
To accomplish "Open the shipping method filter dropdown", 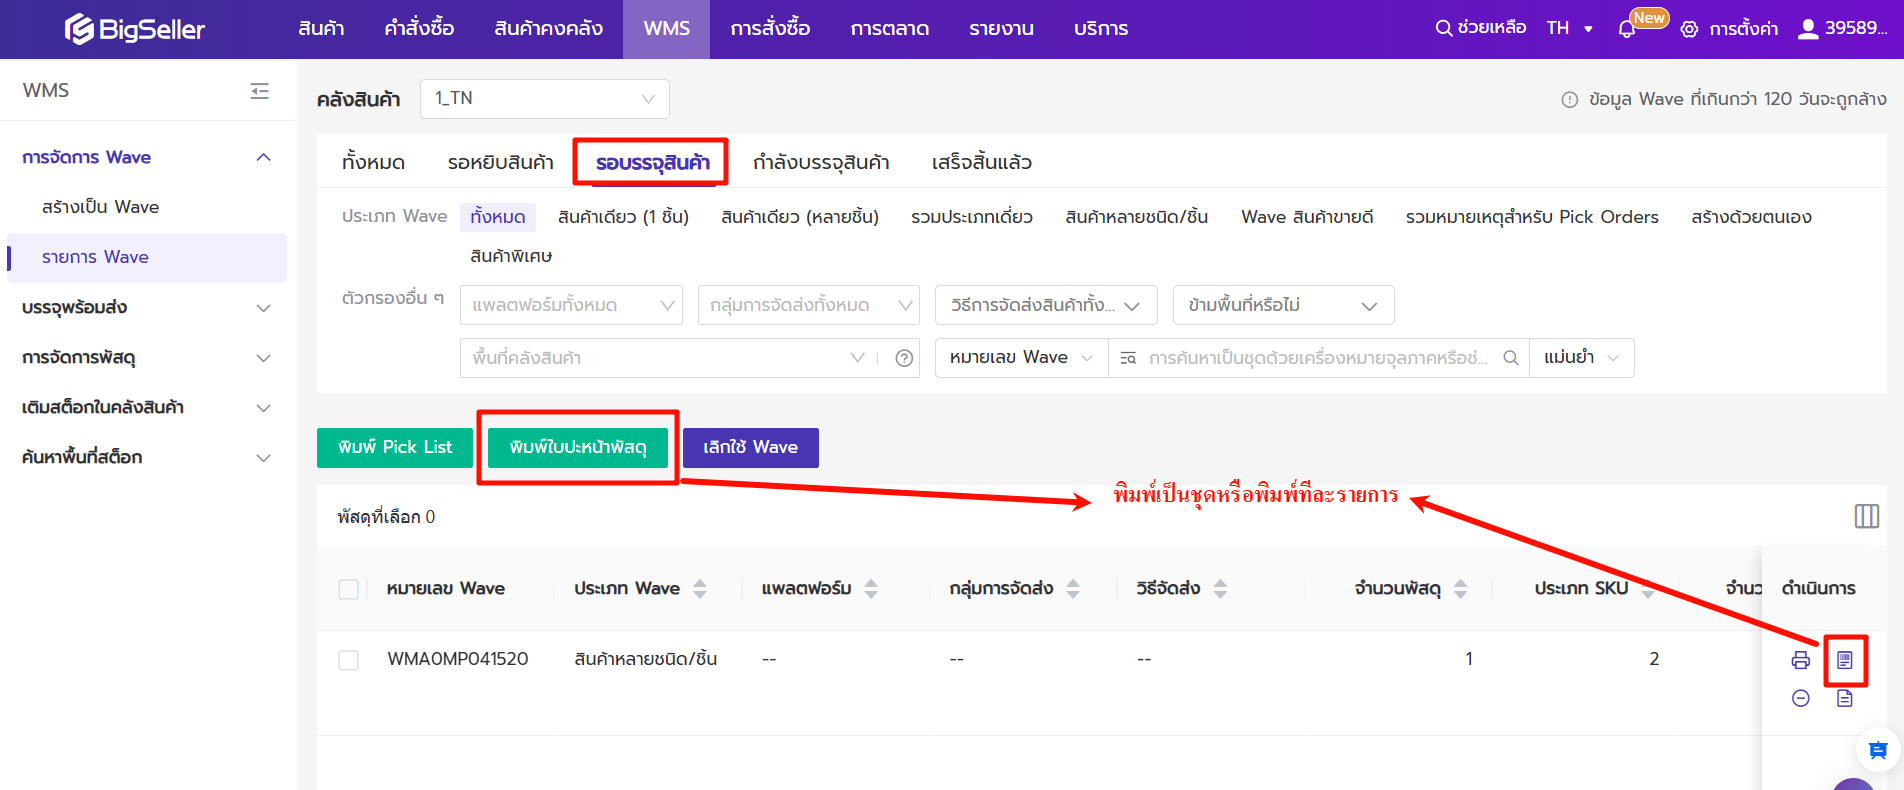I will (1046, 305).
